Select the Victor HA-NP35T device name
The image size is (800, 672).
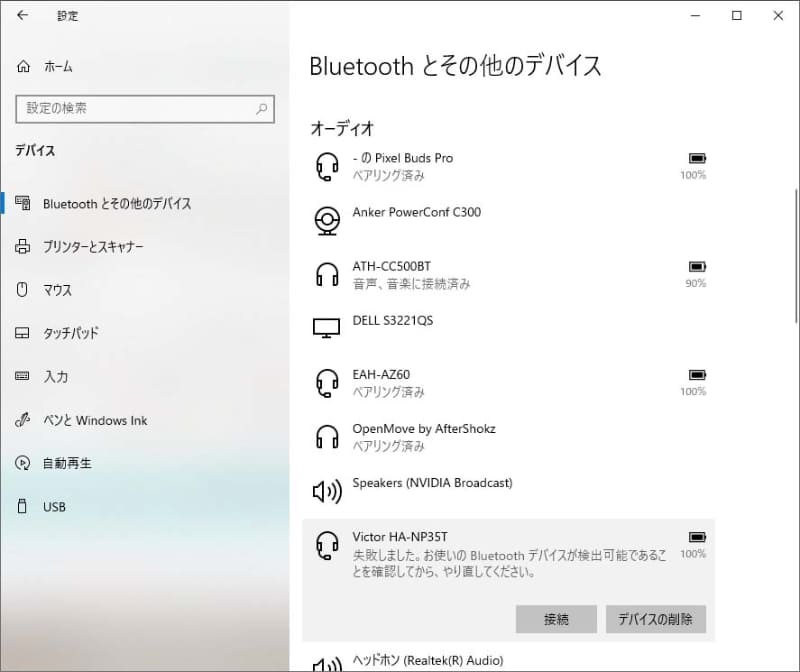click(x=400, y=537)
